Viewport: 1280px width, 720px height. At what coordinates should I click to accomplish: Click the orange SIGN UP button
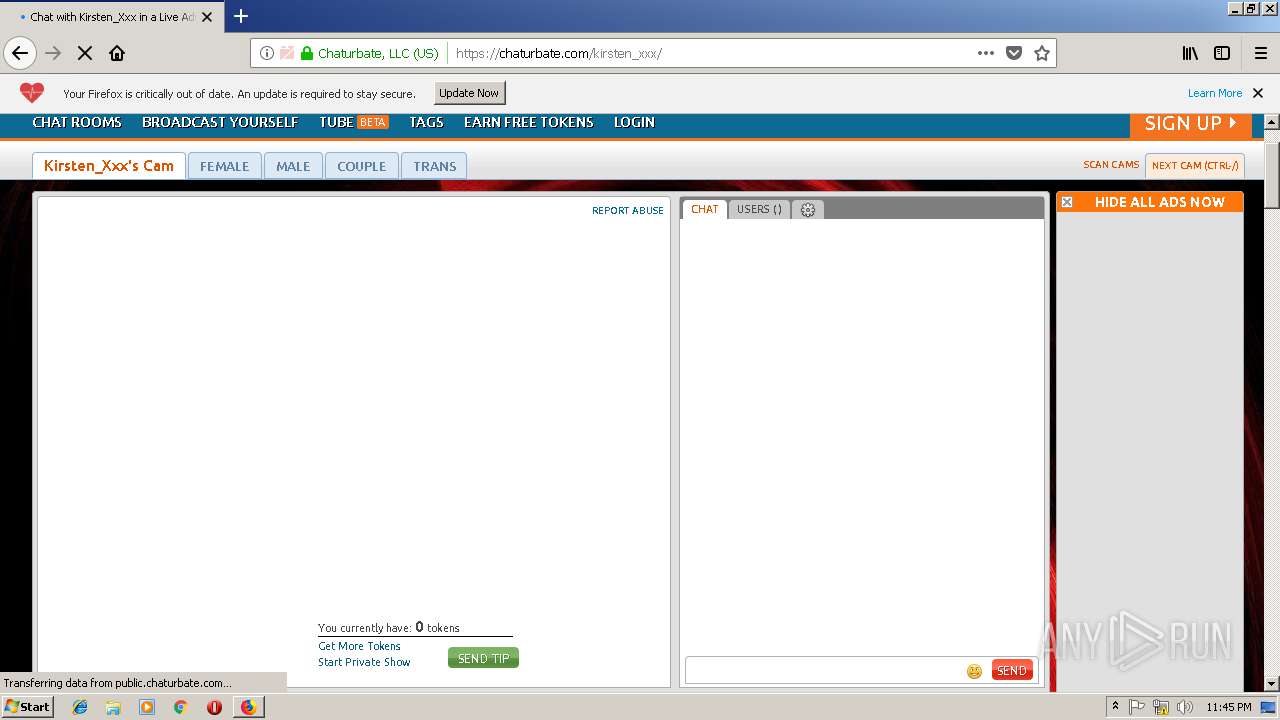tap(1191, 124)
